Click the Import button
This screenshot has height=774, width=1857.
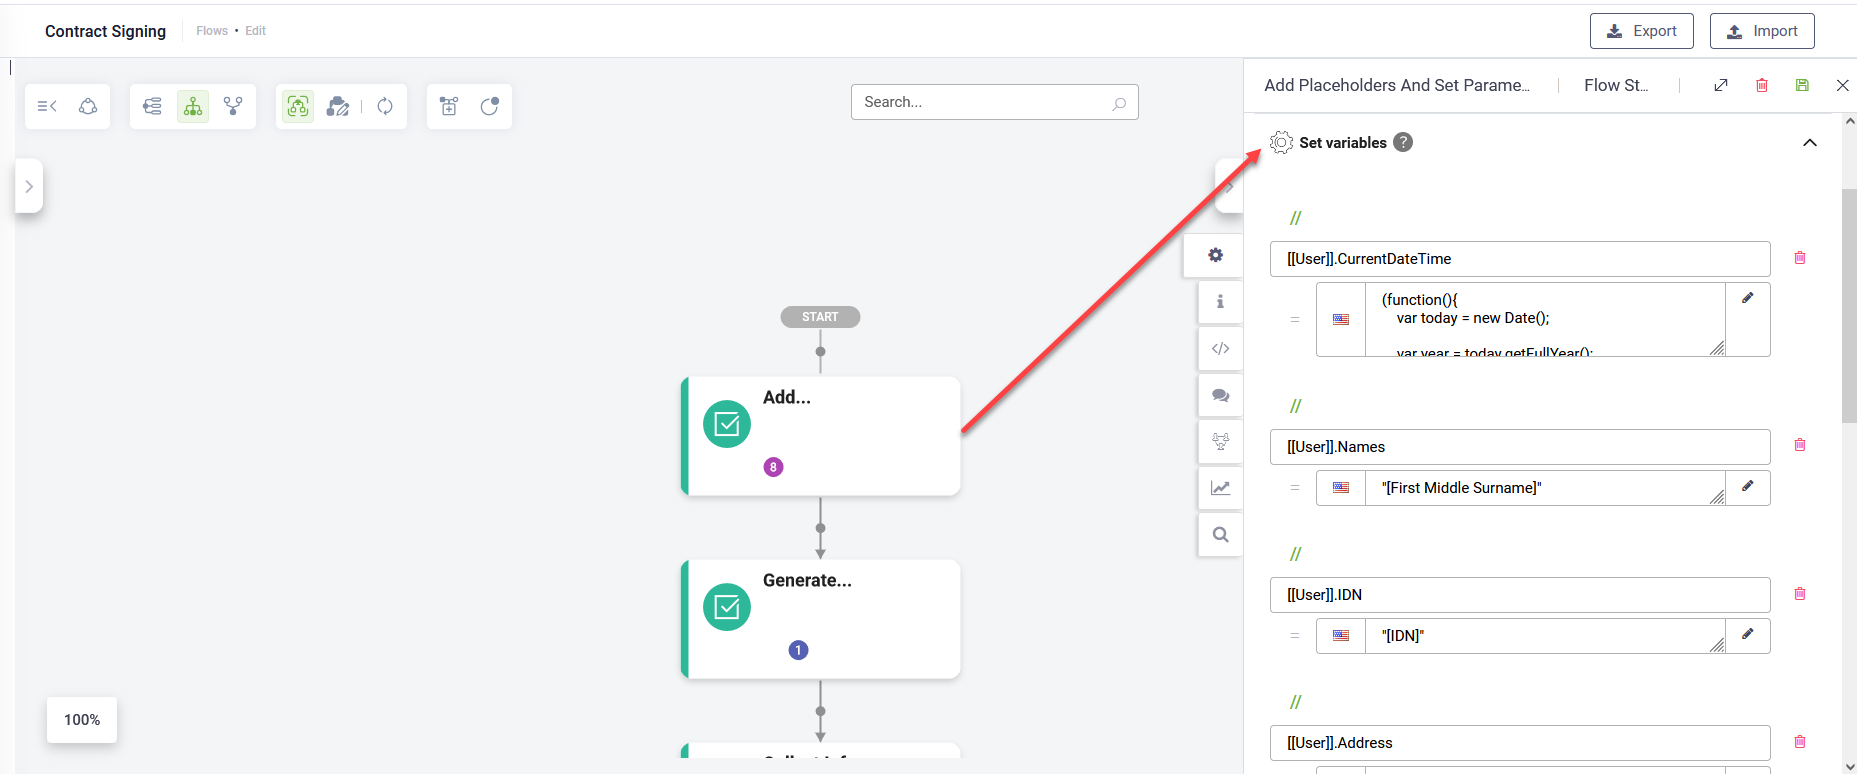(x=1761, y=31)
